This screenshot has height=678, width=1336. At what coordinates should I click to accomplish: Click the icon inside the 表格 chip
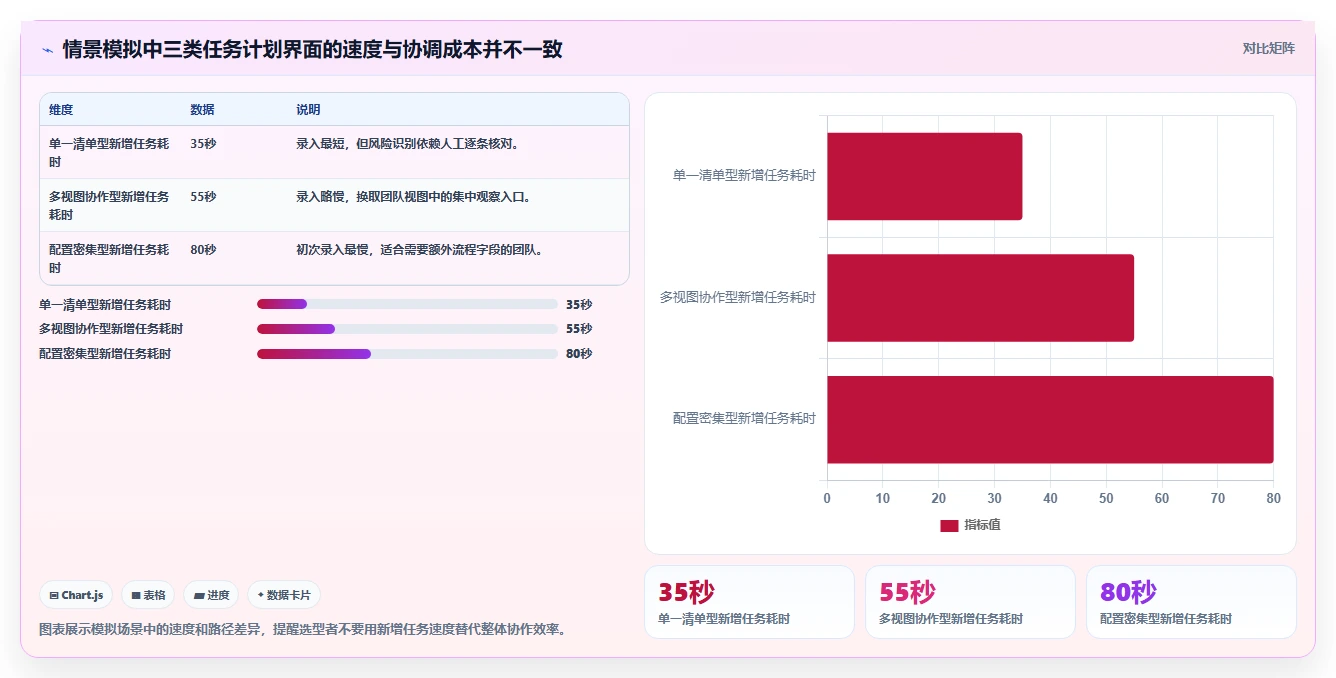pyautogui.click(x=136, y=595)
